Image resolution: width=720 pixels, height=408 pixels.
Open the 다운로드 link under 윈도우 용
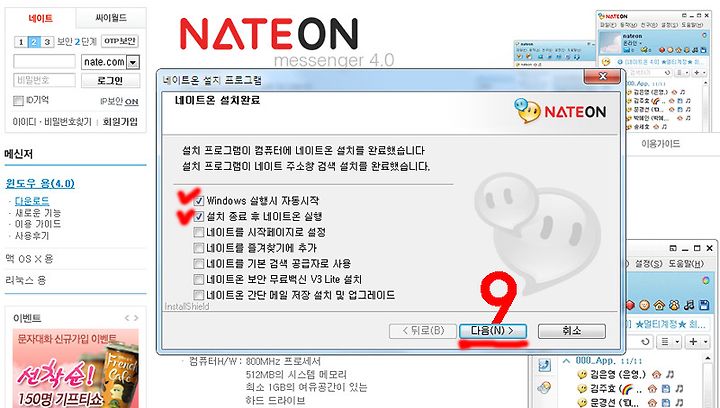[32, 201]
